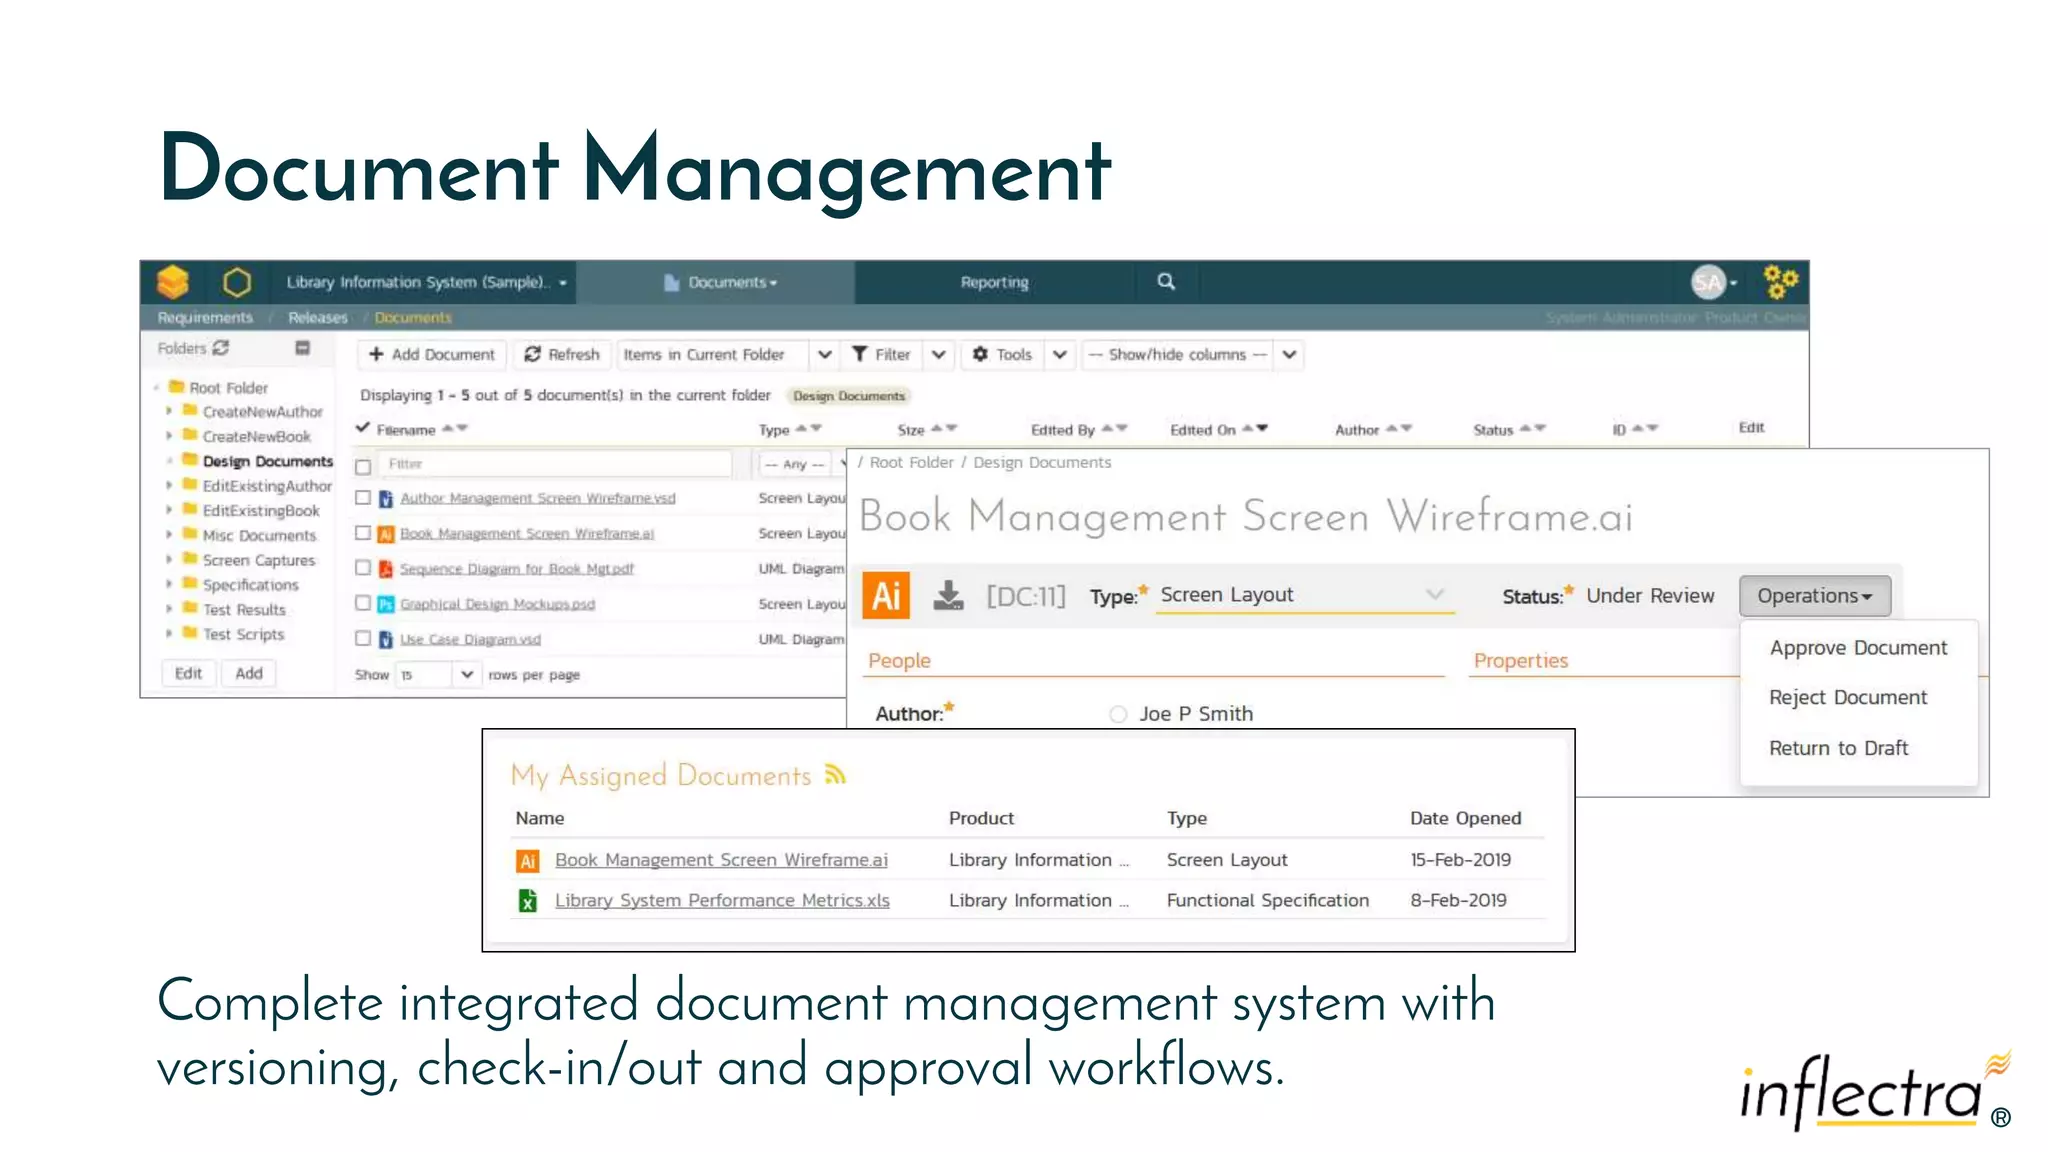Click the folder Add button
This screenshot has width=2048, height=1152.
[249, 673]
